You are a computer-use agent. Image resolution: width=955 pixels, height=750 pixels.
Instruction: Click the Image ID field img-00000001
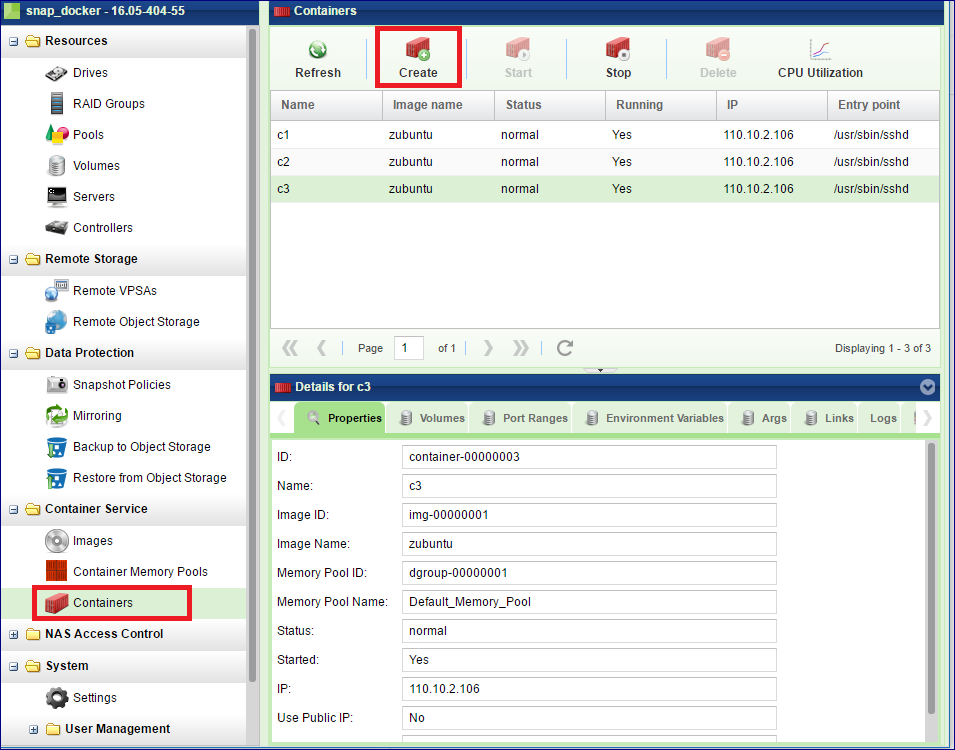pos(589,515)
